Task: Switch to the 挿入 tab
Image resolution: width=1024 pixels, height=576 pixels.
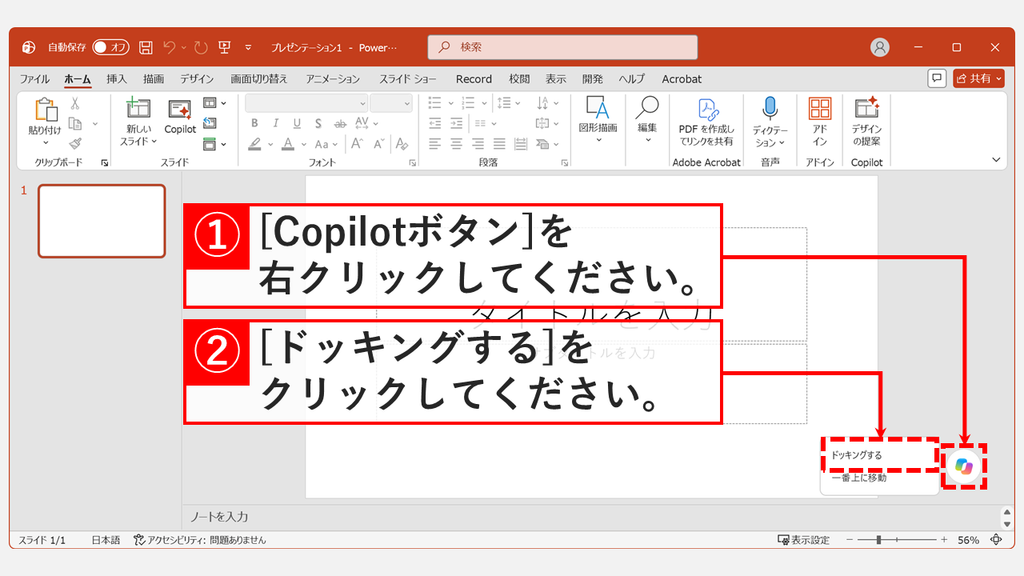Action: (x=116, y=79)
